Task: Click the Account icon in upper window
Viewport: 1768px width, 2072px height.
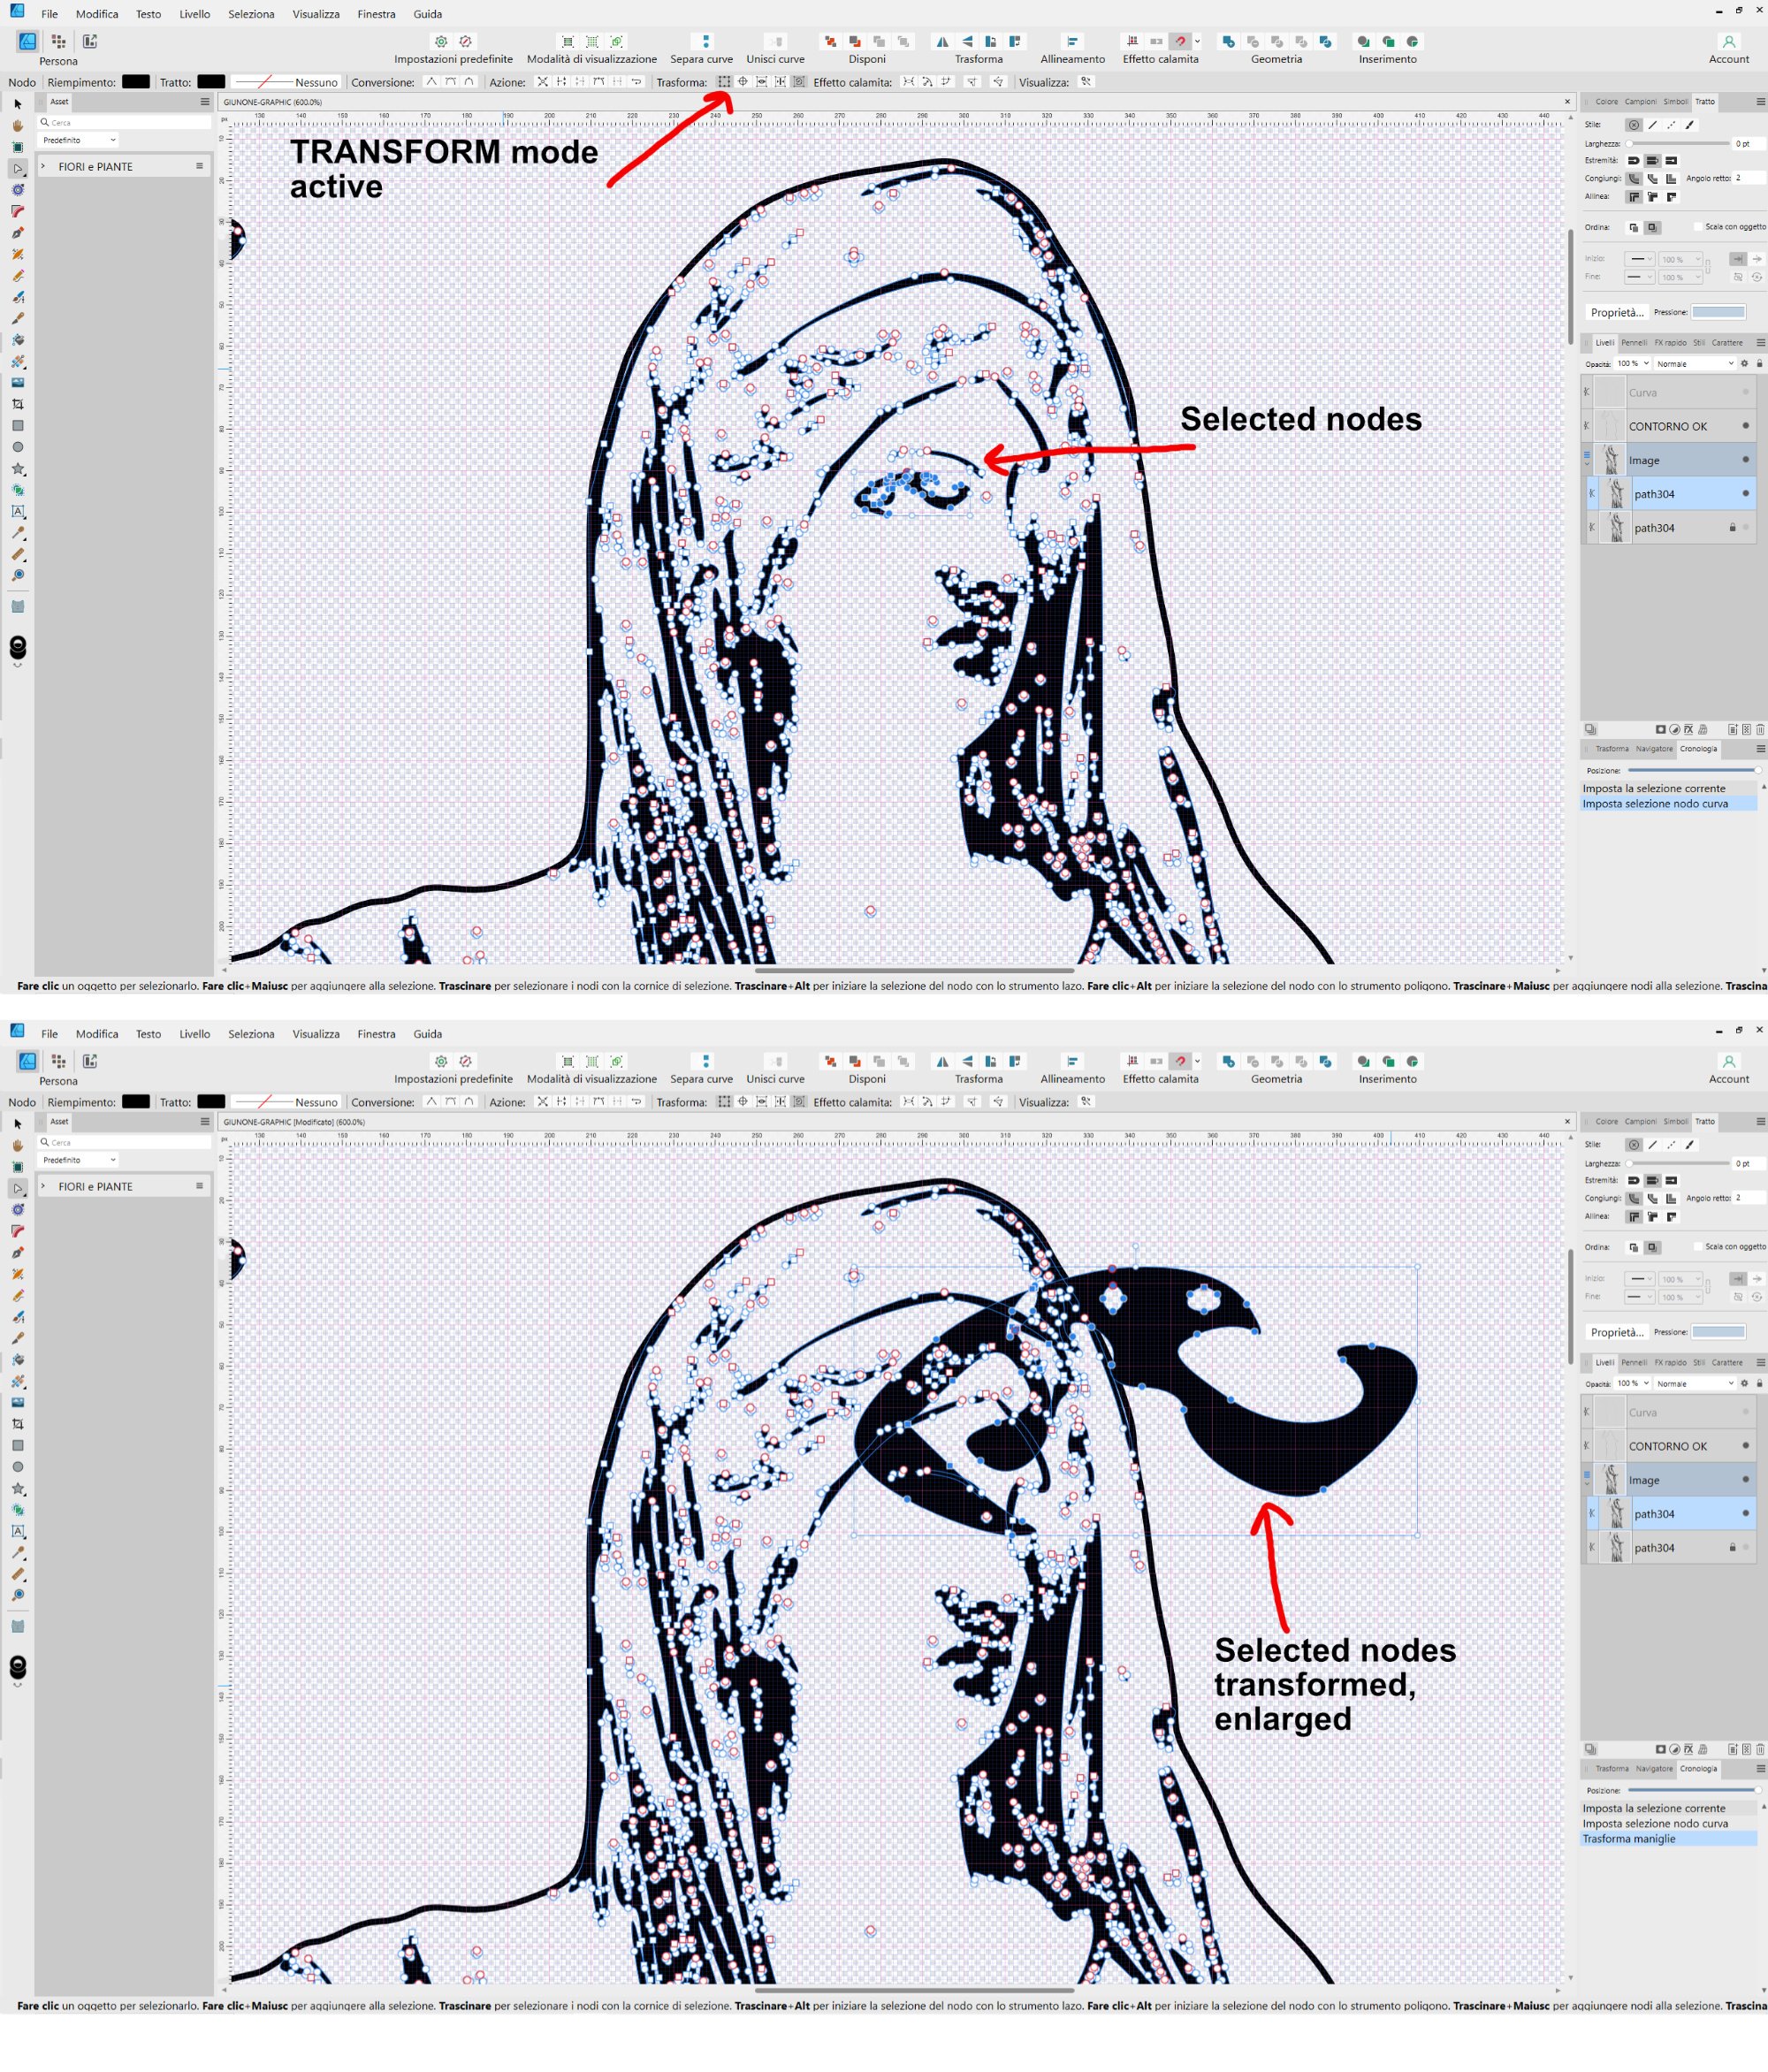Action: [1728, 41]
